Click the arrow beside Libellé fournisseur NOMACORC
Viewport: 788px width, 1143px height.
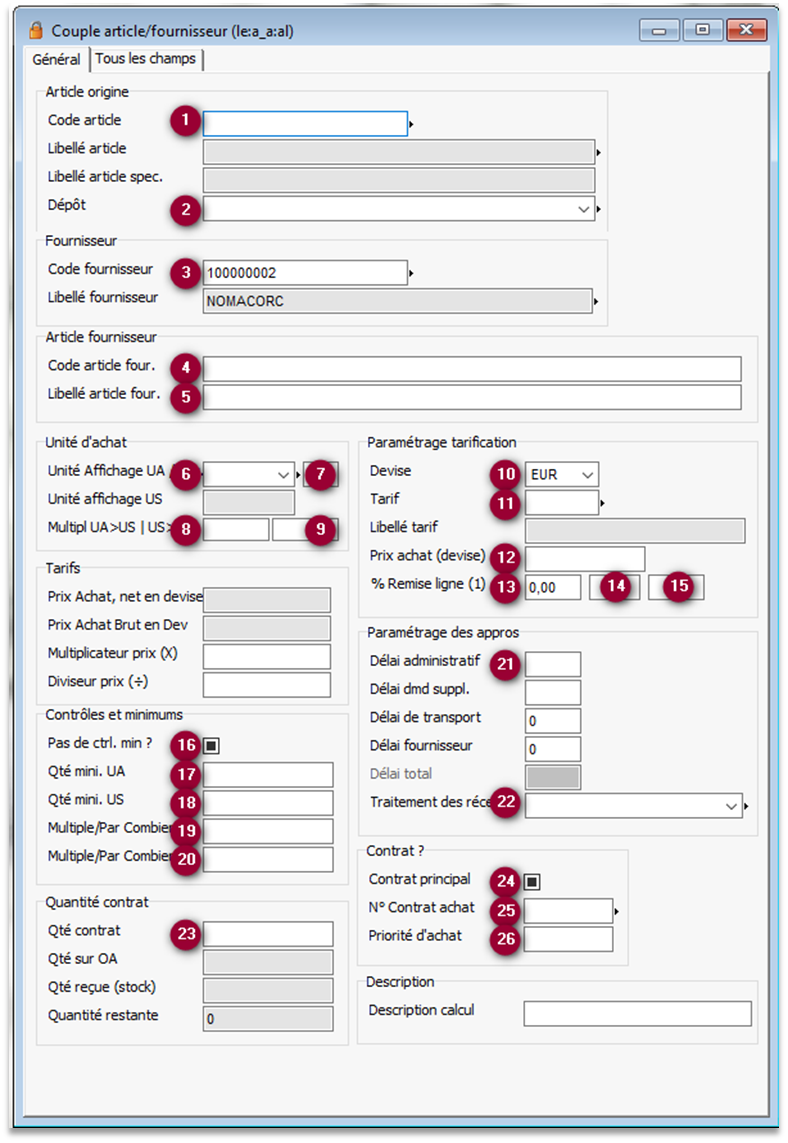click(x=598, y=300)
